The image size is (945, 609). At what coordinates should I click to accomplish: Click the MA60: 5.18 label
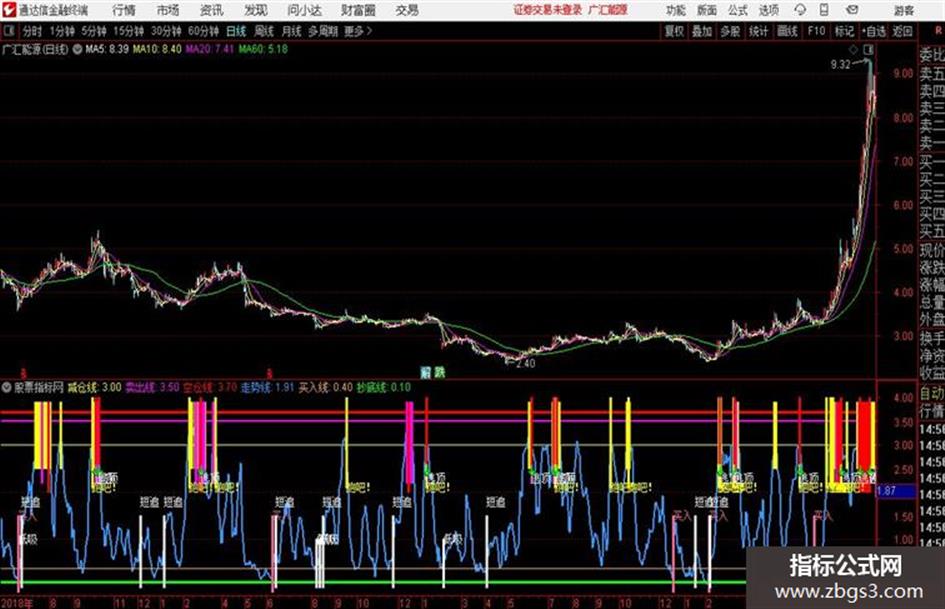[x=263, y=49]
